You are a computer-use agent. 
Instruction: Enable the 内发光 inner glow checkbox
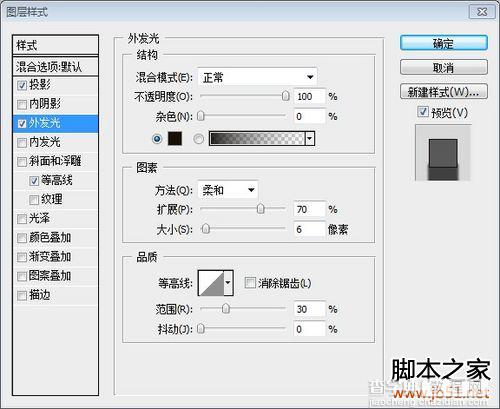(22, 143)
